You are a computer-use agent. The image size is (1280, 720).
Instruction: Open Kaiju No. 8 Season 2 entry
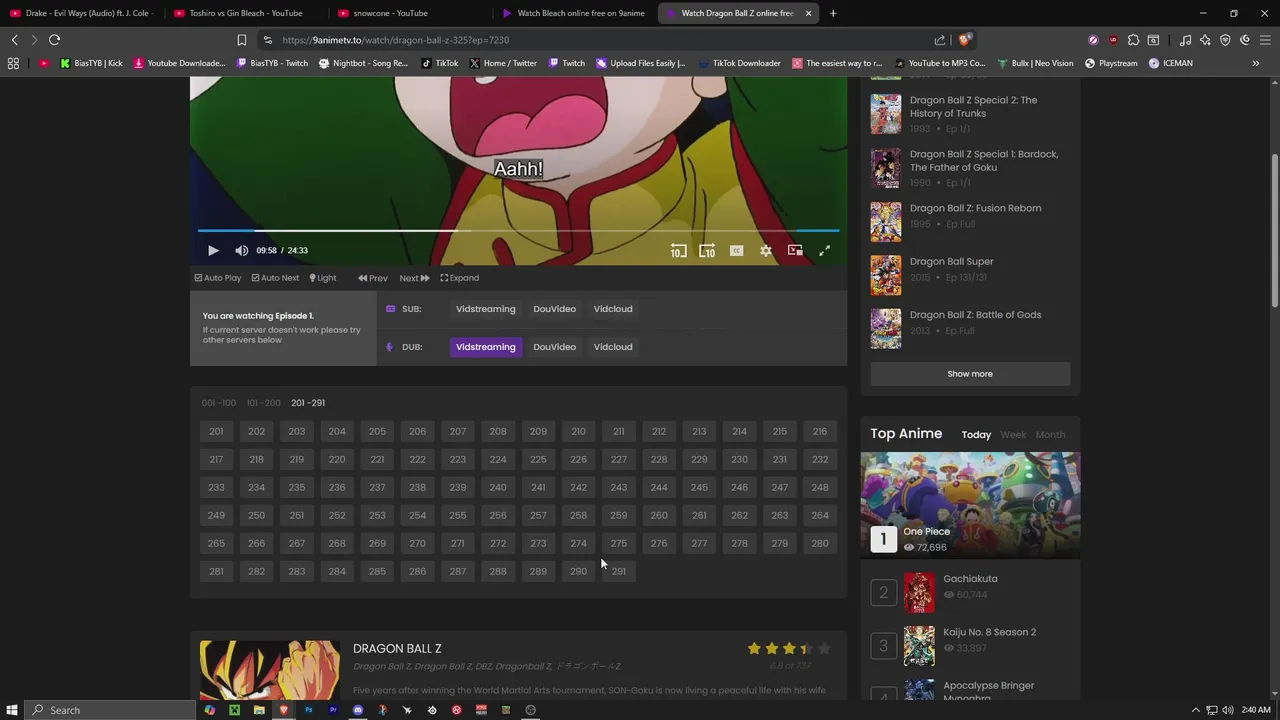point(989,632)
